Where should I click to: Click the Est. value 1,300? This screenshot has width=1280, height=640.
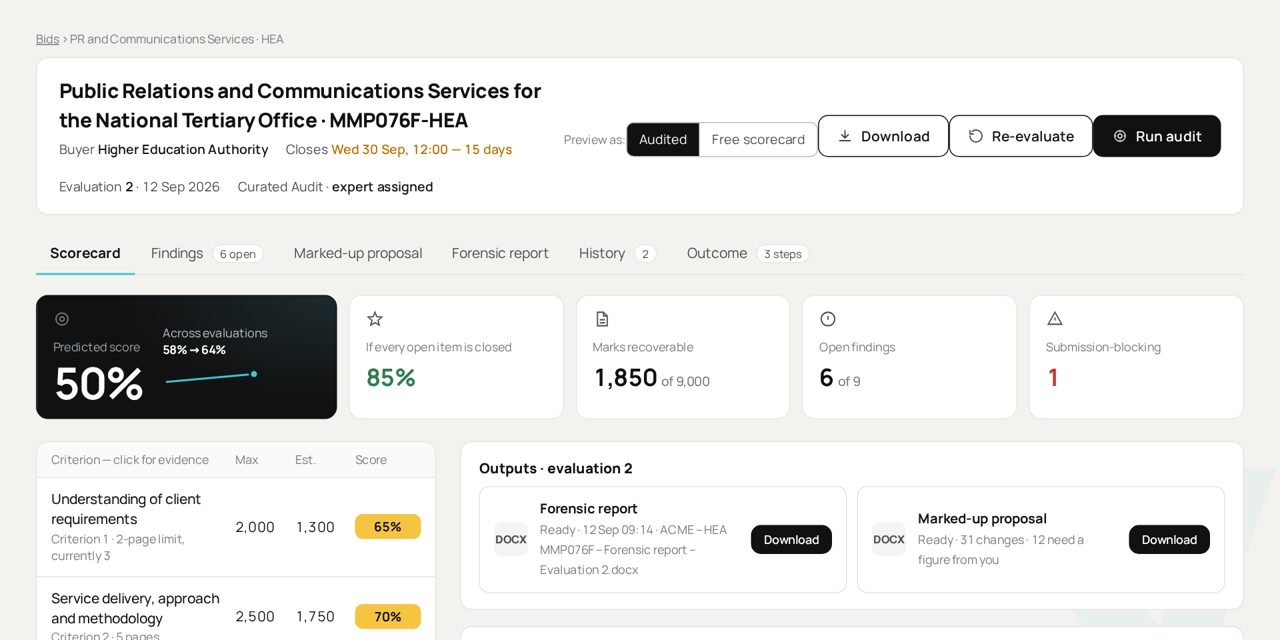point(315,527)
